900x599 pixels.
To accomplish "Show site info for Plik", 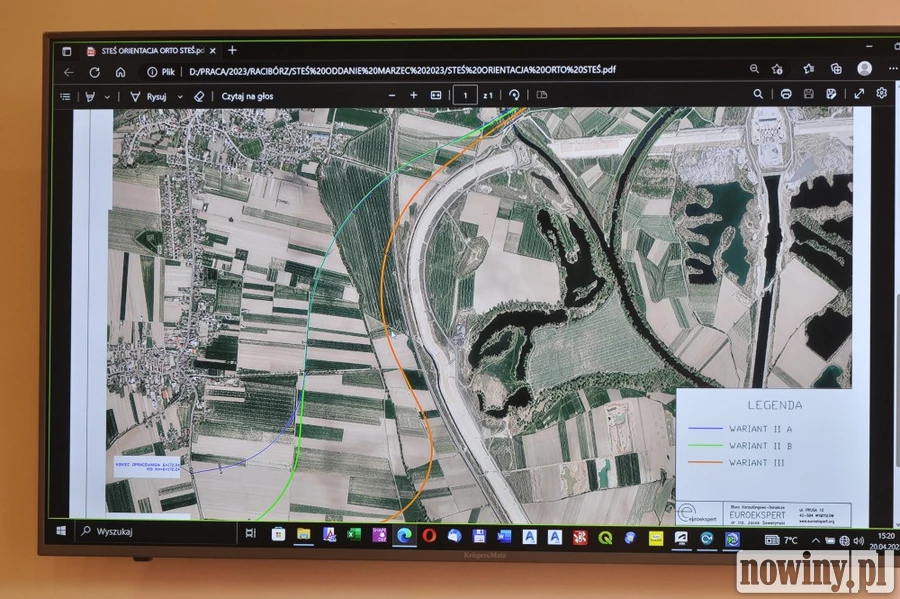I will click(x=161, y=72).
